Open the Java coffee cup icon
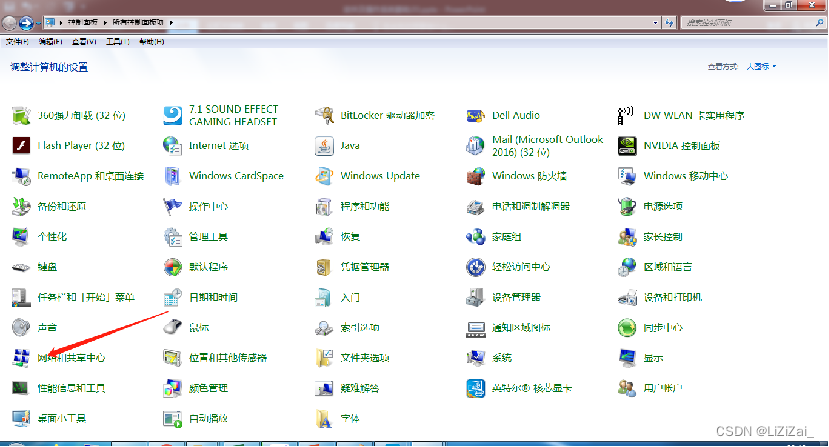The image size is (829, 447). [x=324, y=145]
